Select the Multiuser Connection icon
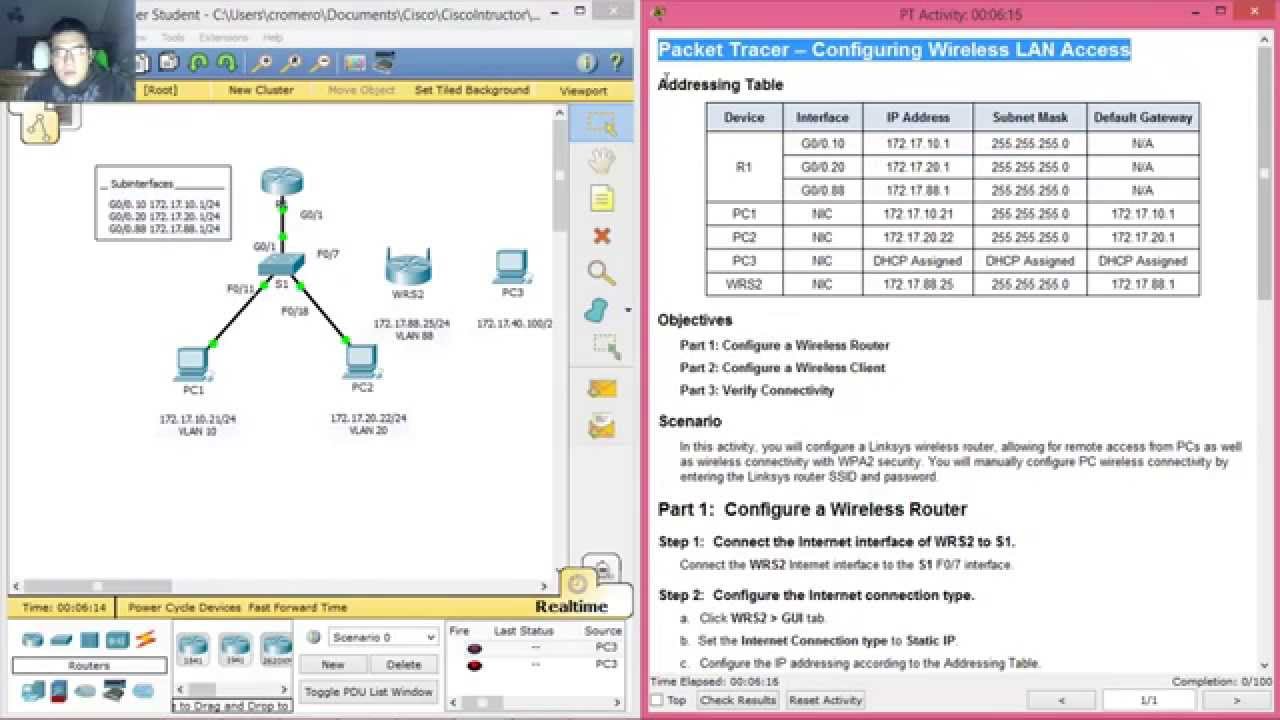This screenshot has height=720, width=1280. pos(143,690)
